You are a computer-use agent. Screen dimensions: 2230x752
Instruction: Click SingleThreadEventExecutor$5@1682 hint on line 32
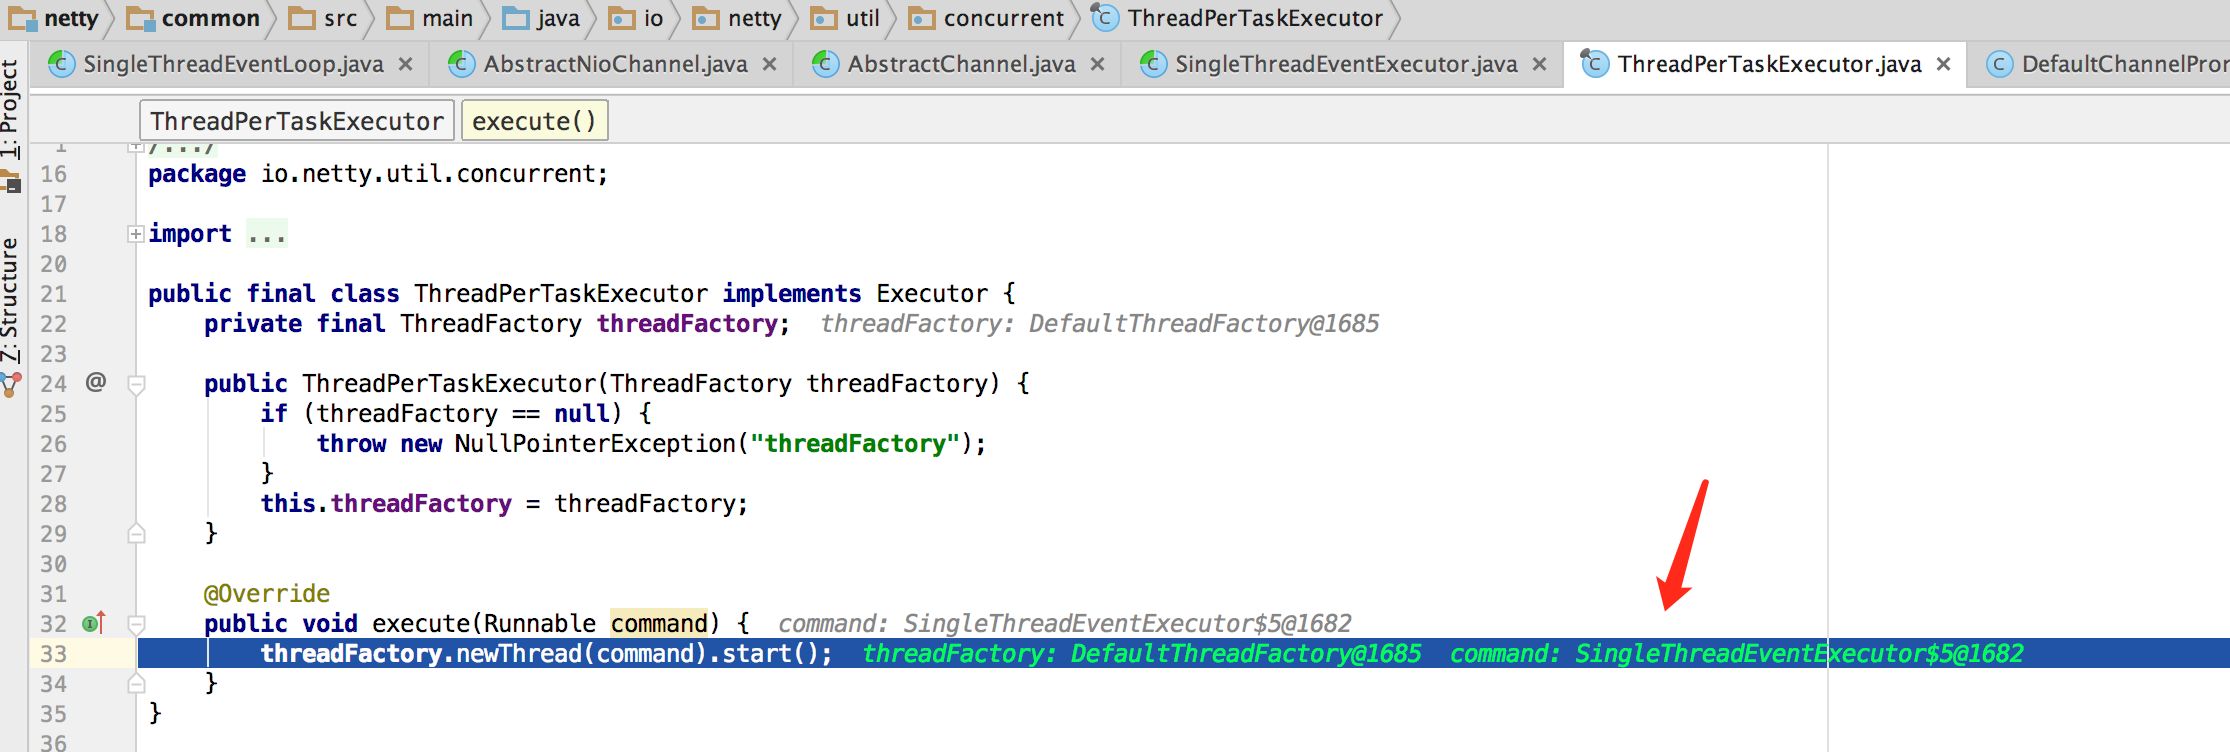pyautogui.click(x=1127, y=624)
